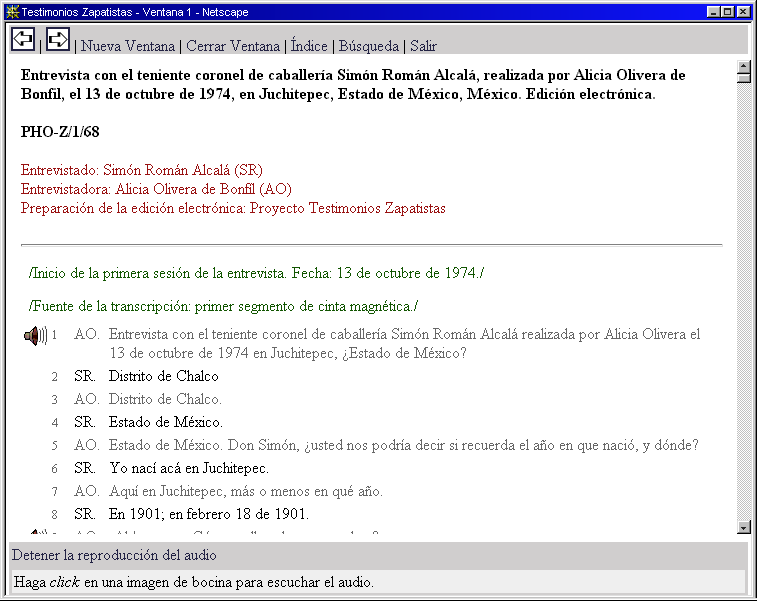Click the vertical scrollbar track
The width and height of the screenshot is (757, 601).
[743, 300]
